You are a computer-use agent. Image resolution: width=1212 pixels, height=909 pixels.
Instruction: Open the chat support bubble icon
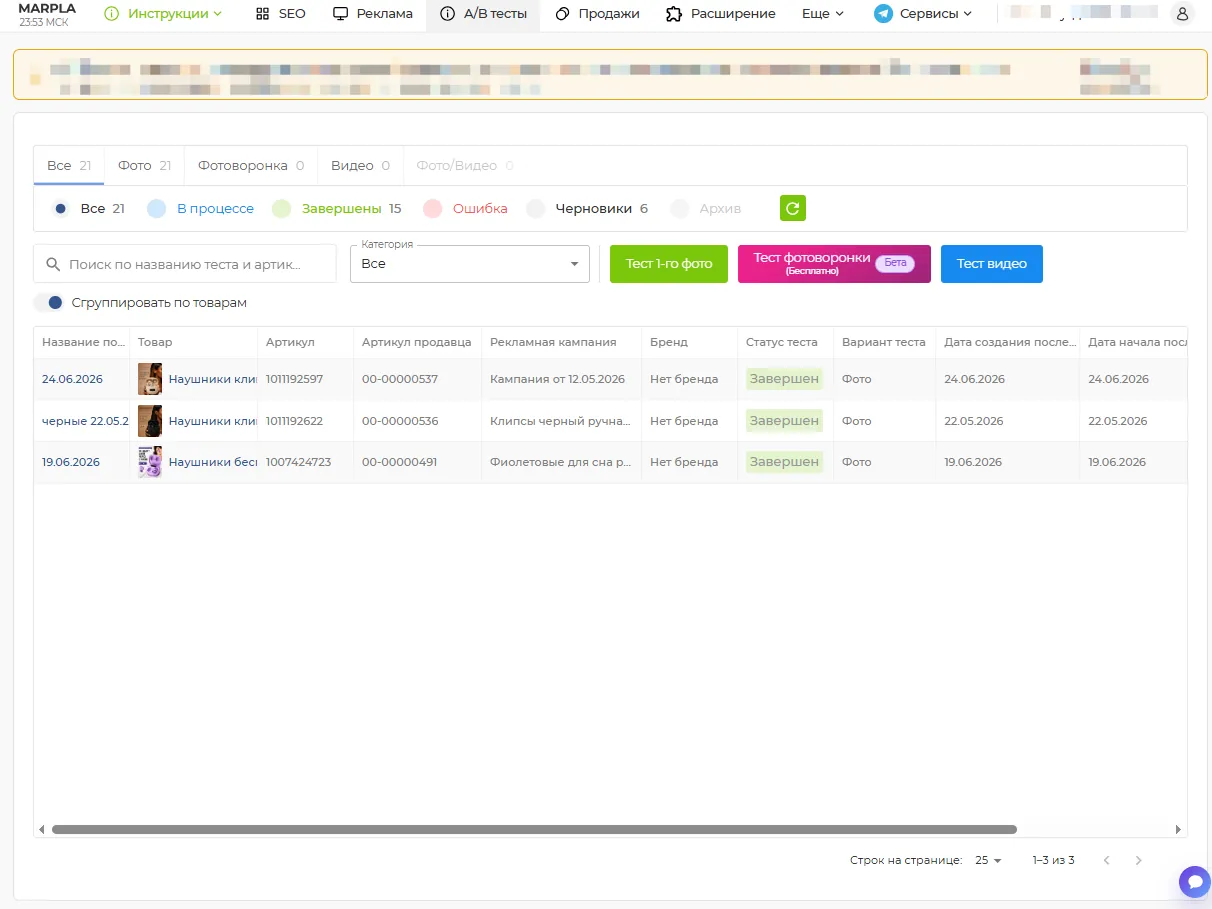pos(1194,882)
